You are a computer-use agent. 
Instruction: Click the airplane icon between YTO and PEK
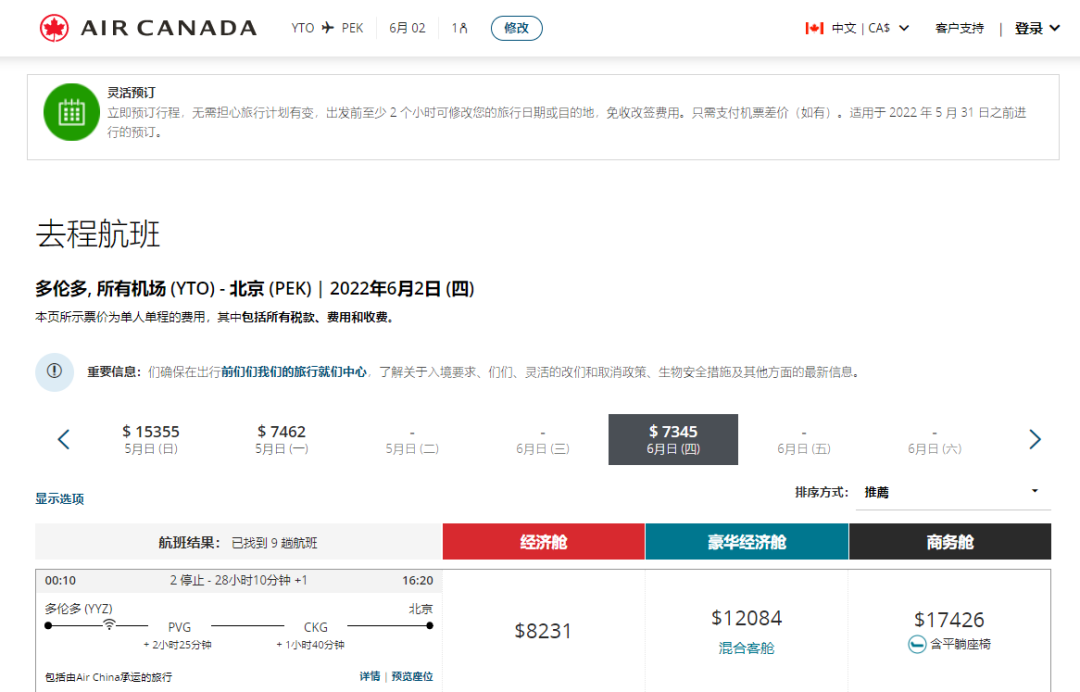click(x=328, y=28)
